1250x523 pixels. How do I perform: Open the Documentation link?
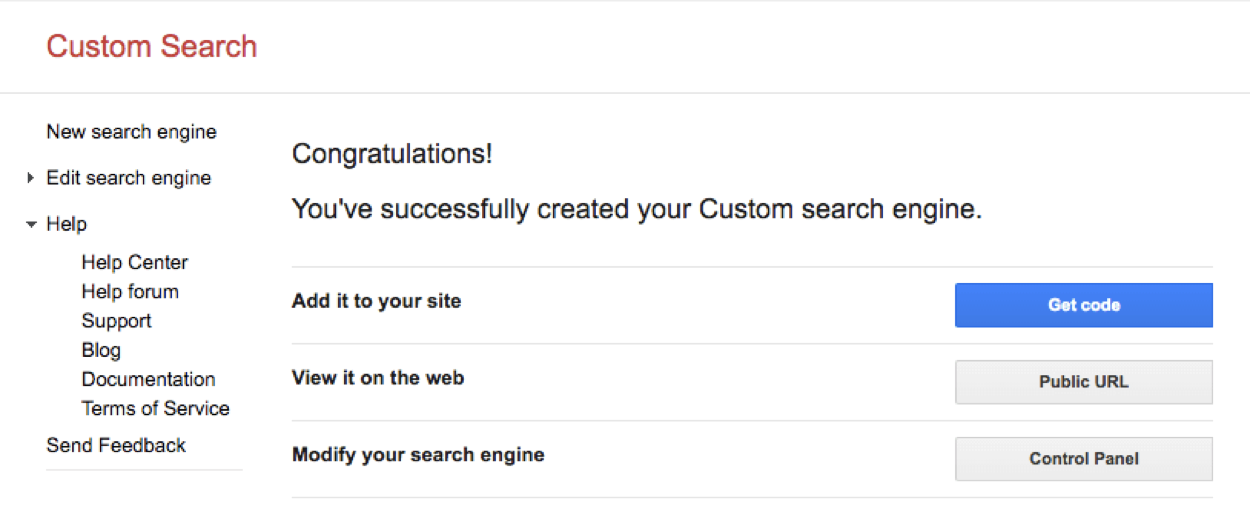(x=148, y=379)
